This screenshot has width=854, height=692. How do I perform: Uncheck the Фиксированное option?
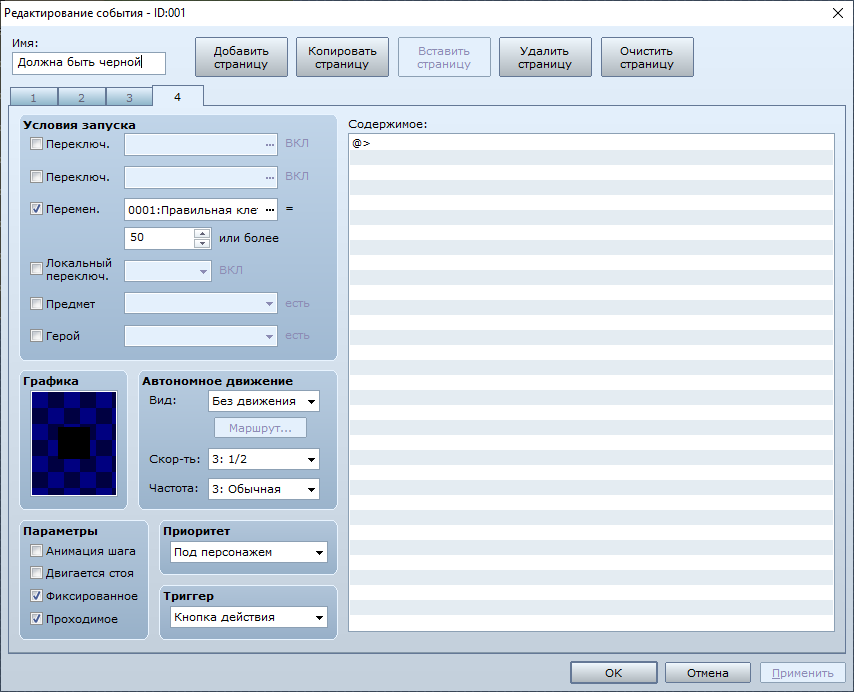click(x=36, y=596)
